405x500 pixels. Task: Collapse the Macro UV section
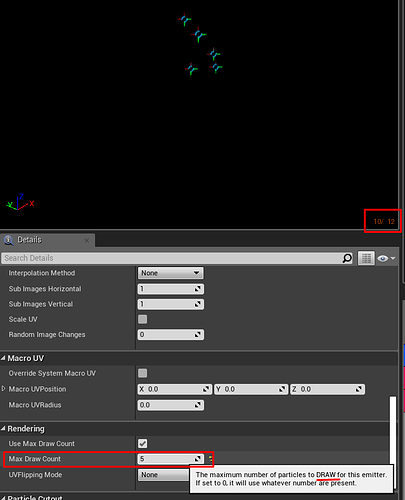click(x=3, y=358)
